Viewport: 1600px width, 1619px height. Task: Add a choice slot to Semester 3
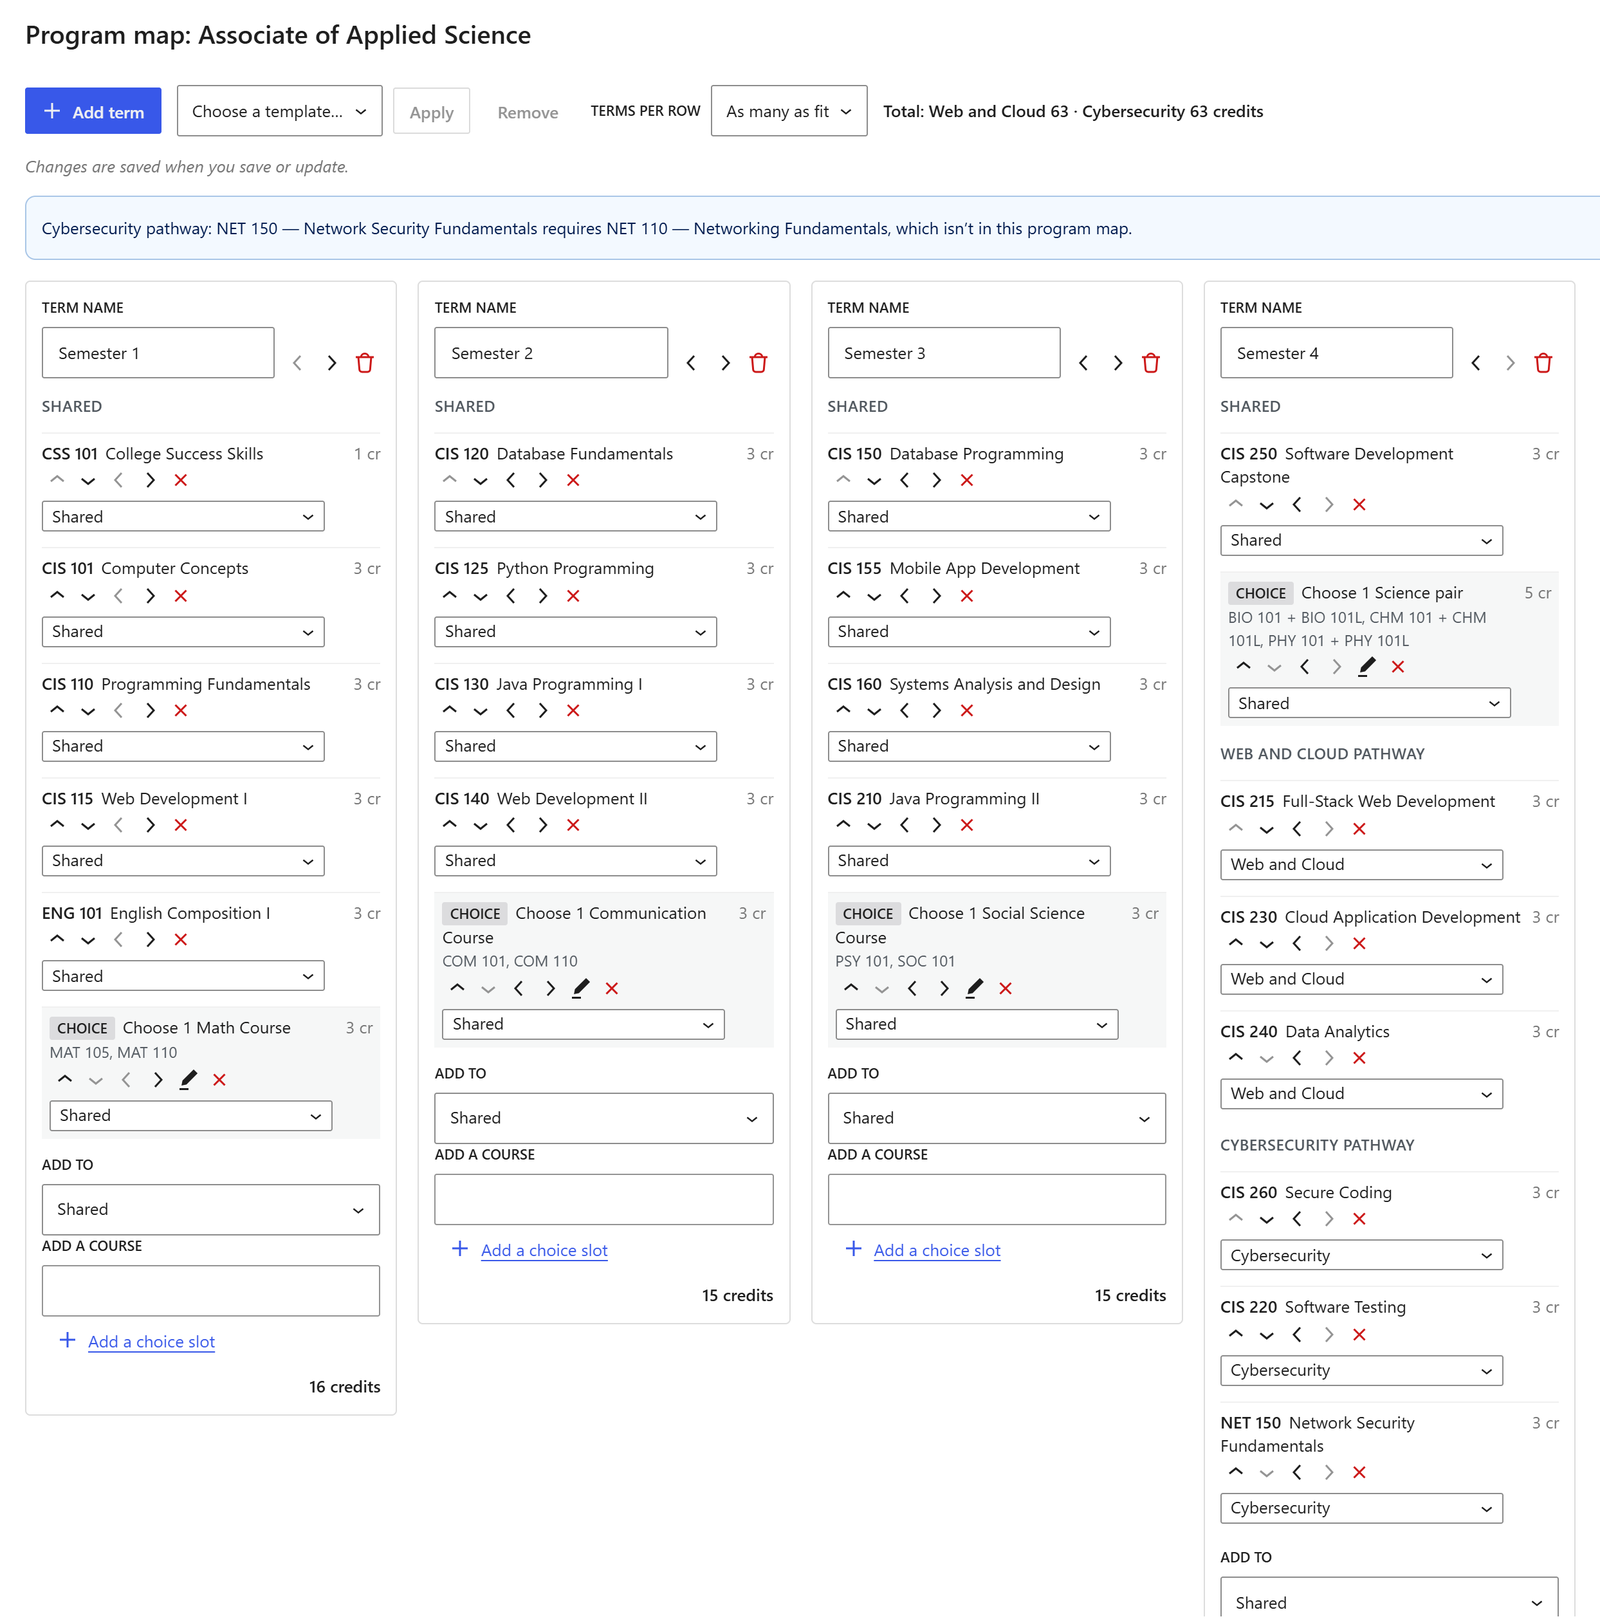click(937, 1251)
